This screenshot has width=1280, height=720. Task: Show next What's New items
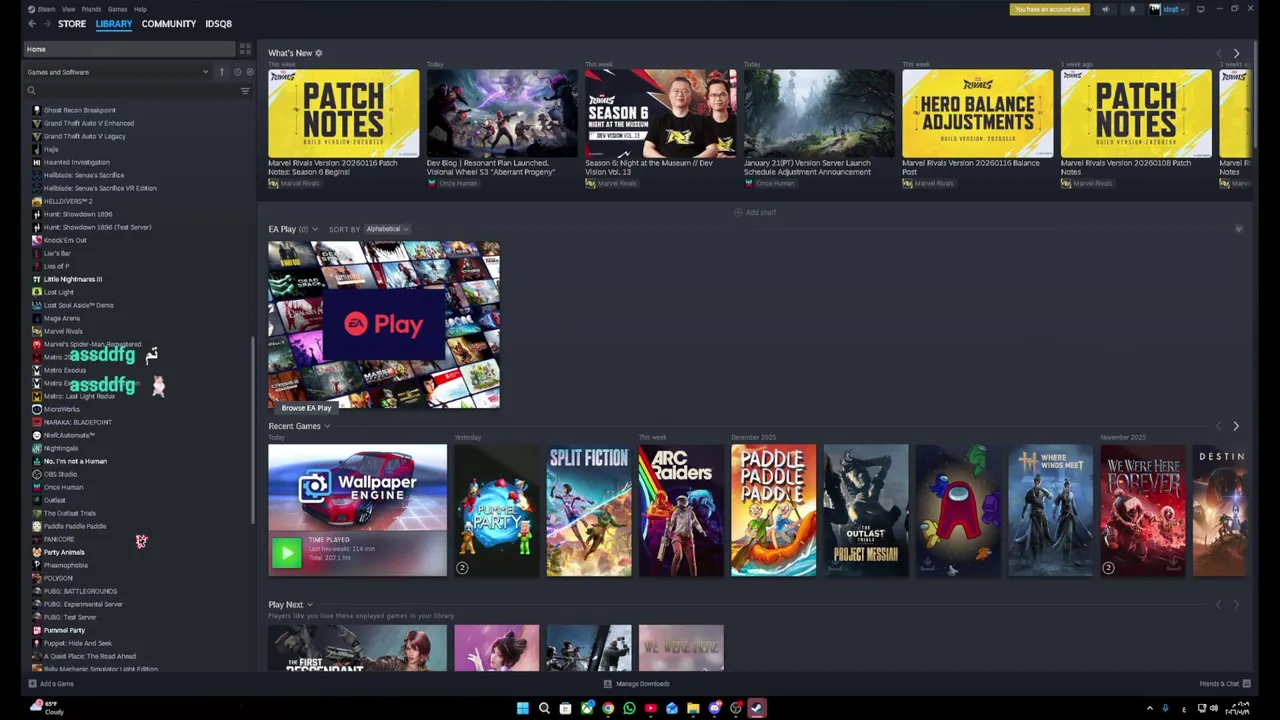point(1236,53)
